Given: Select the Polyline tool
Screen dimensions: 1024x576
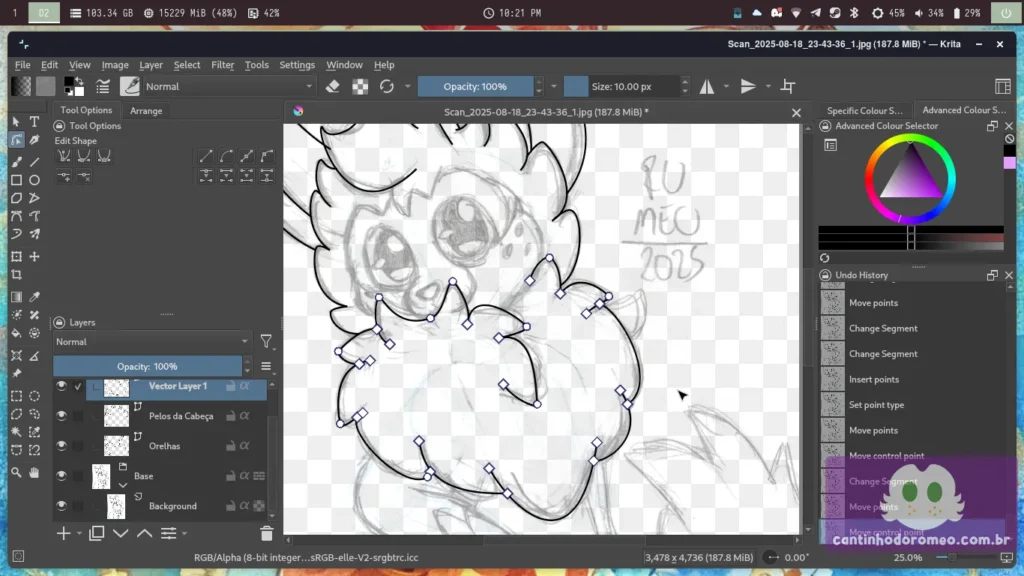Looking at the screenshot, I should pyautogui.click(x=35, y=198).
